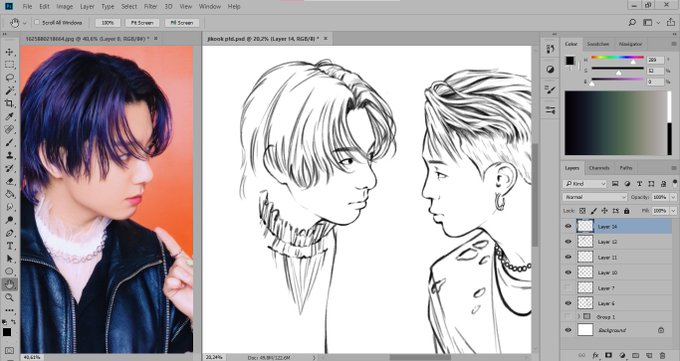The height and width of the screenshot is (361, 680).
Task: Open the Adjustments panel icon
Action: 550,69
